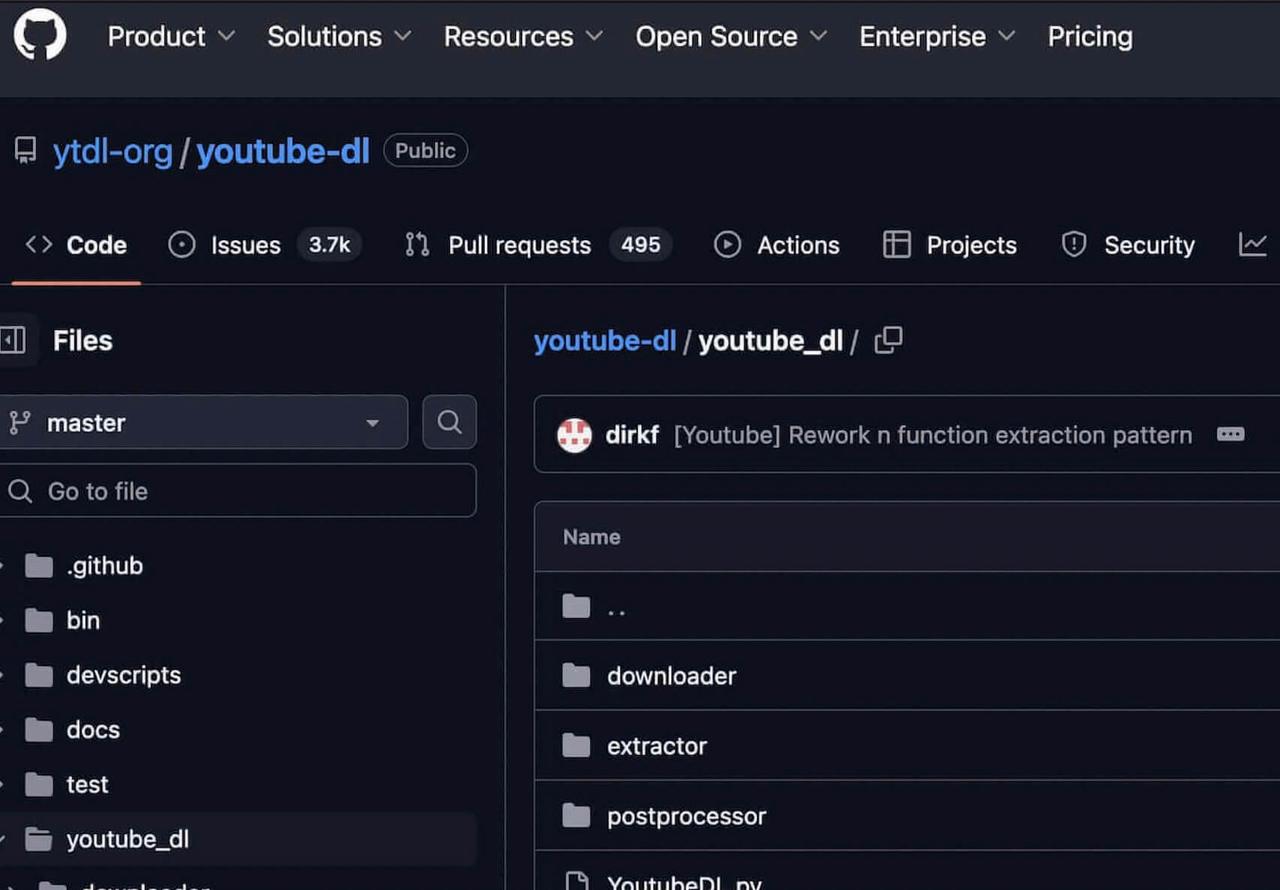Open the dirkf author link
Image resolution: width=1280 pixels, height=890 pixels.
point(632,435)
